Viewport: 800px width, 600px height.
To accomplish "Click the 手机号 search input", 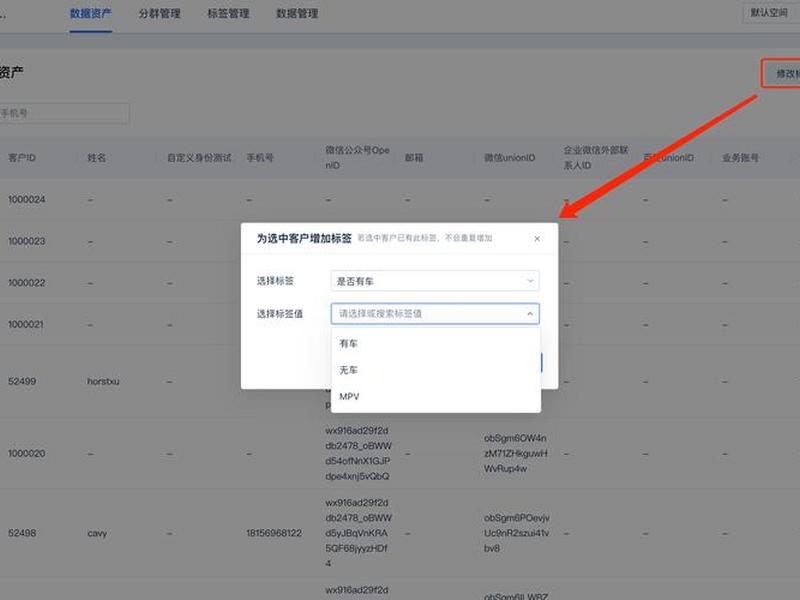I will click(x=64, y=113).
